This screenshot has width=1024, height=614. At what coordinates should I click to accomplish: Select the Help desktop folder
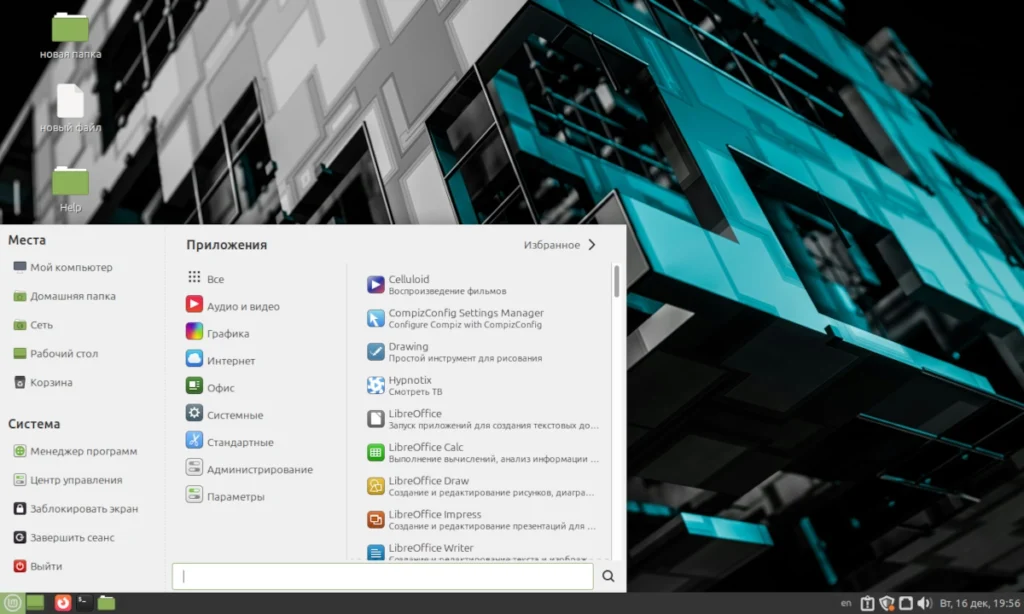(71, 189)
